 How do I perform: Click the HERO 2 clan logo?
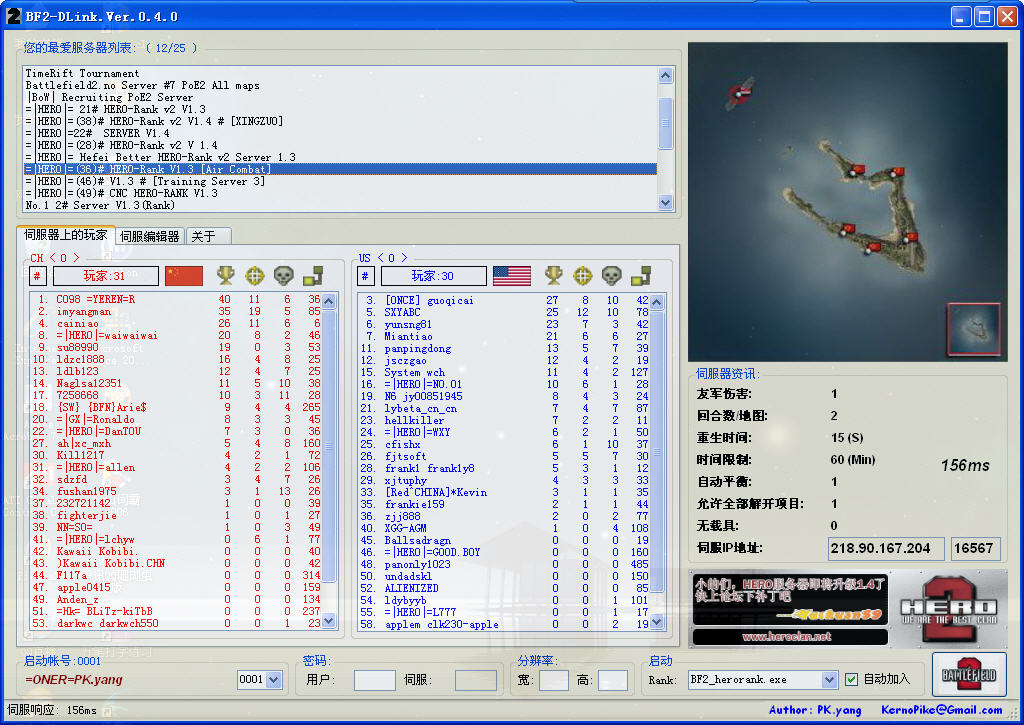click(x=948, y=609)
